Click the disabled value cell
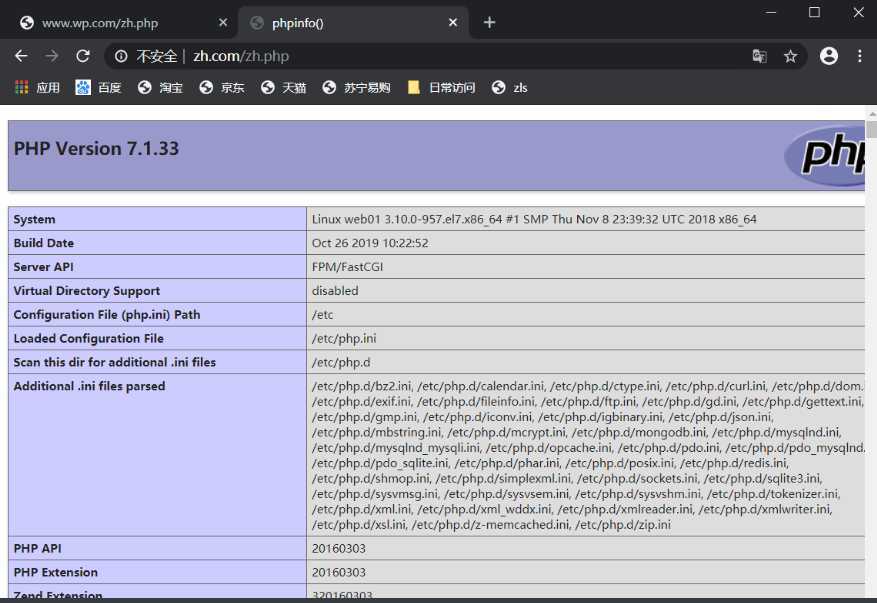This screenshot has width=877, height=603. [x=586, y=291]
